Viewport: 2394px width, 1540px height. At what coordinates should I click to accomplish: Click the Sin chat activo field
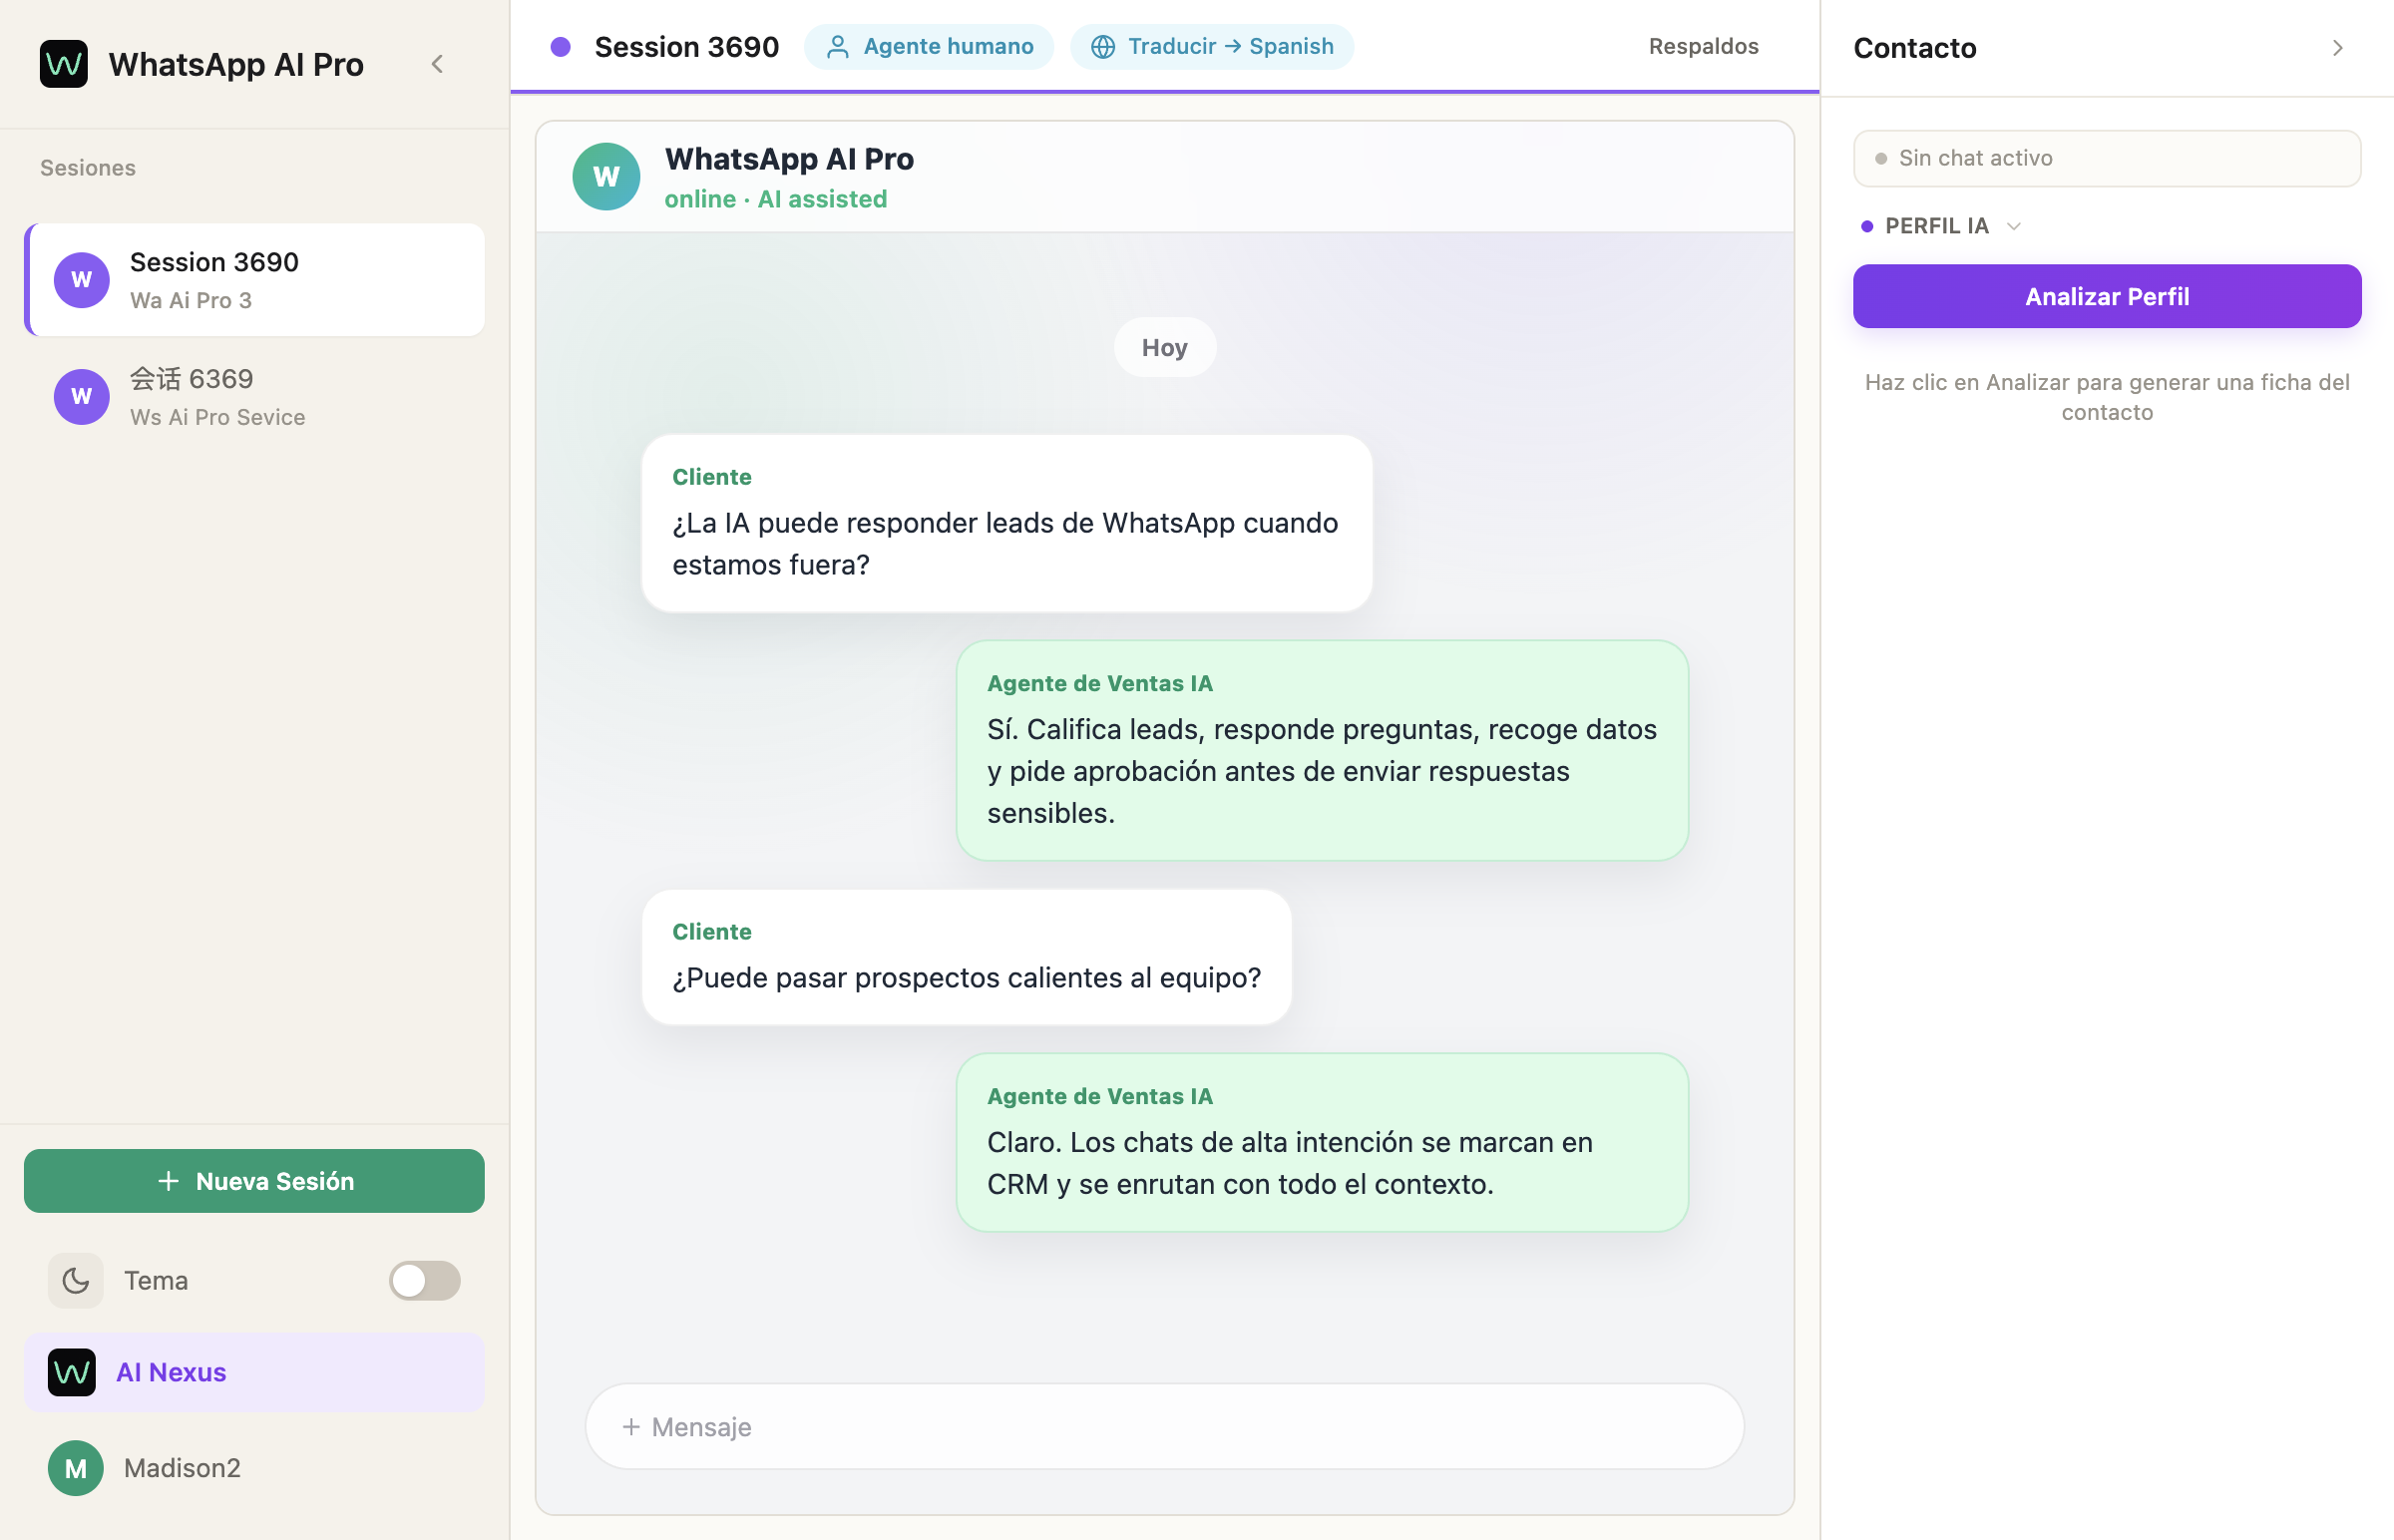(x=2107, y=158)
